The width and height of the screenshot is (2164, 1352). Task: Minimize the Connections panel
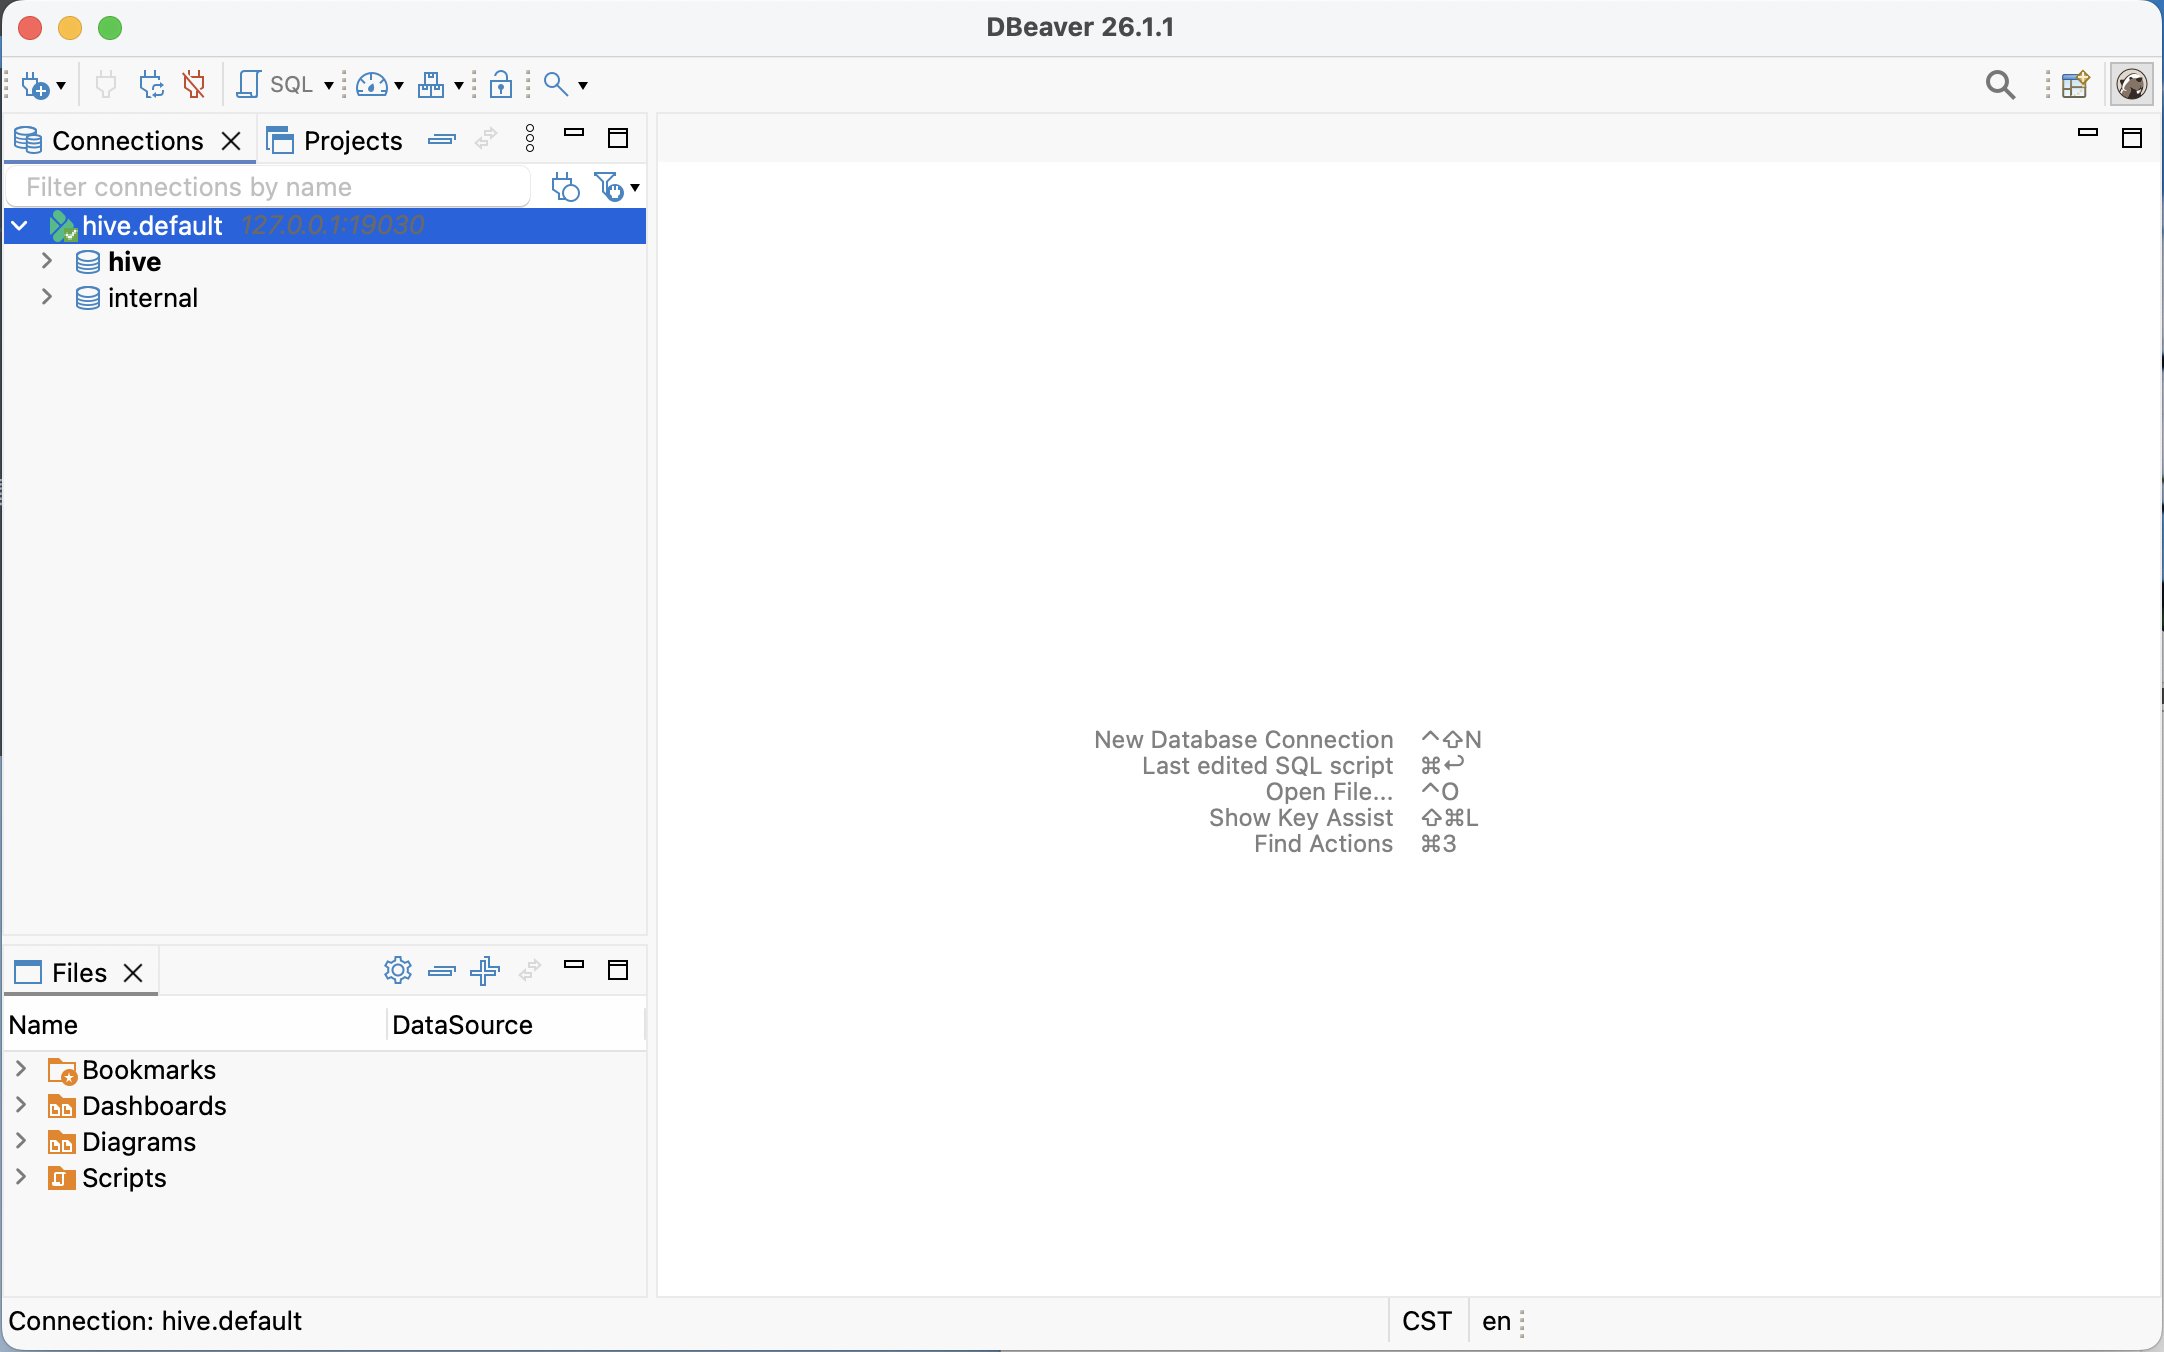point(574,133)
